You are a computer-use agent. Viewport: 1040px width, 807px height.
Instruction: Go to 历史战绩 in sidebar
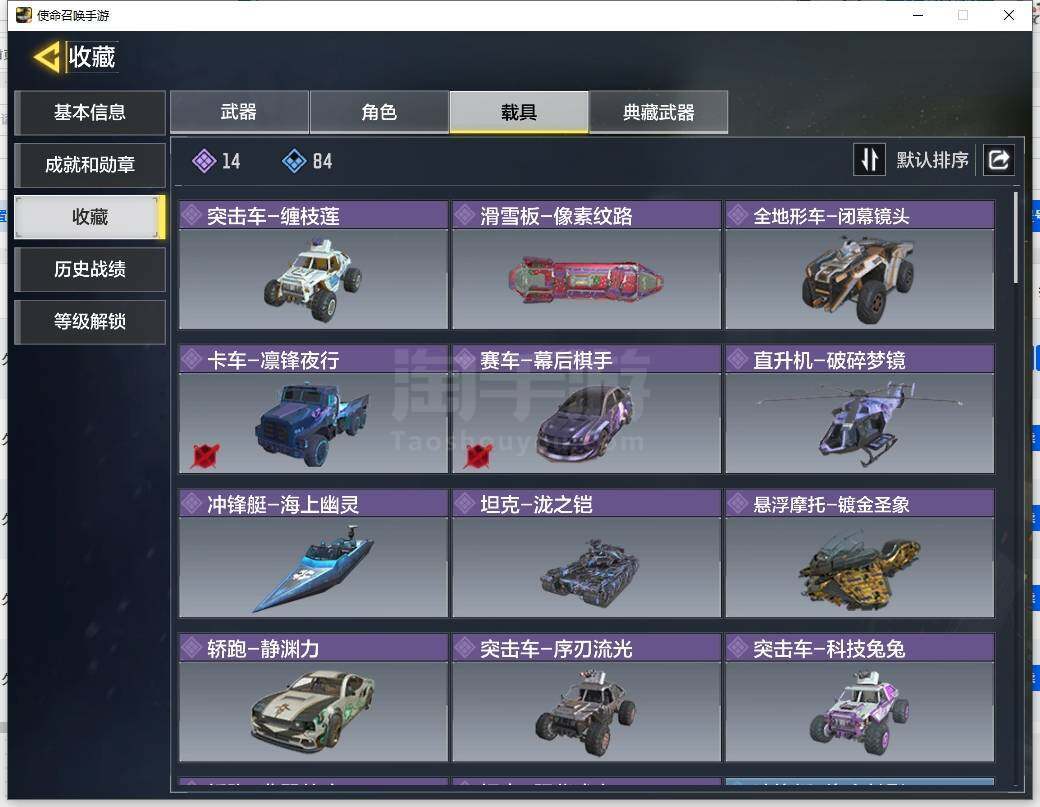pyautogui.click(x=90, y=269)
